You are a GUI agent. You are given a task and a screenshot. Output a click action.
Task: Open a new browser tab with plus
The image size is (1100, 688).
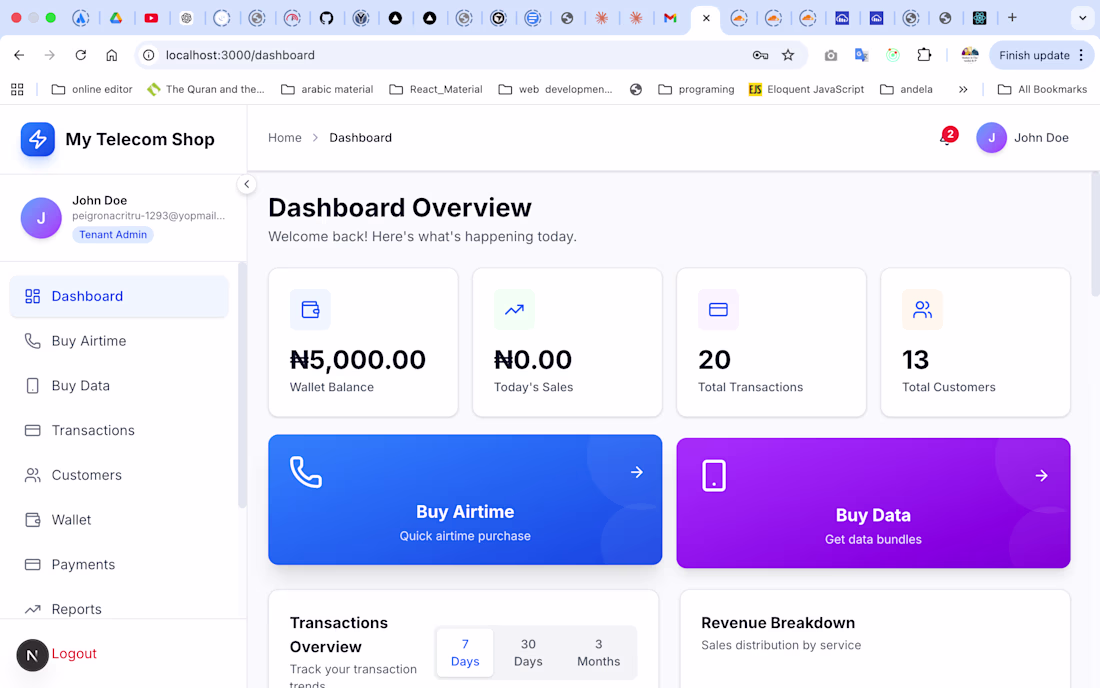[x=1012, y=18]
